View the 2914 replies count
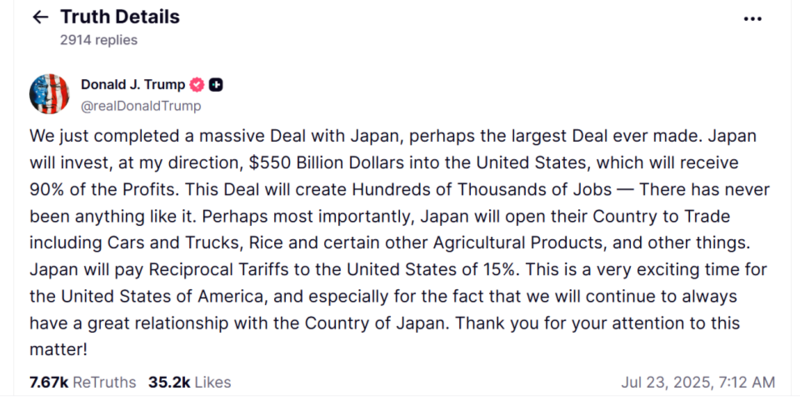The height and width of the screenshot is (401, 800). pyautogui.click(x=98, y=40)
